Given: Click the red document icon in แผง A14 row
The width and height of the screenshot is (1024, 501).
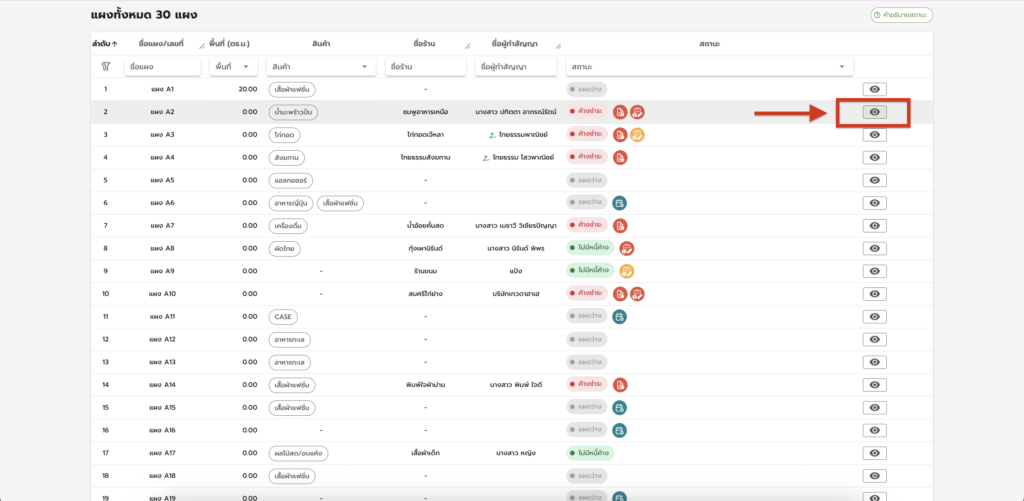Looking at the screenshot, I should [620, 385].
